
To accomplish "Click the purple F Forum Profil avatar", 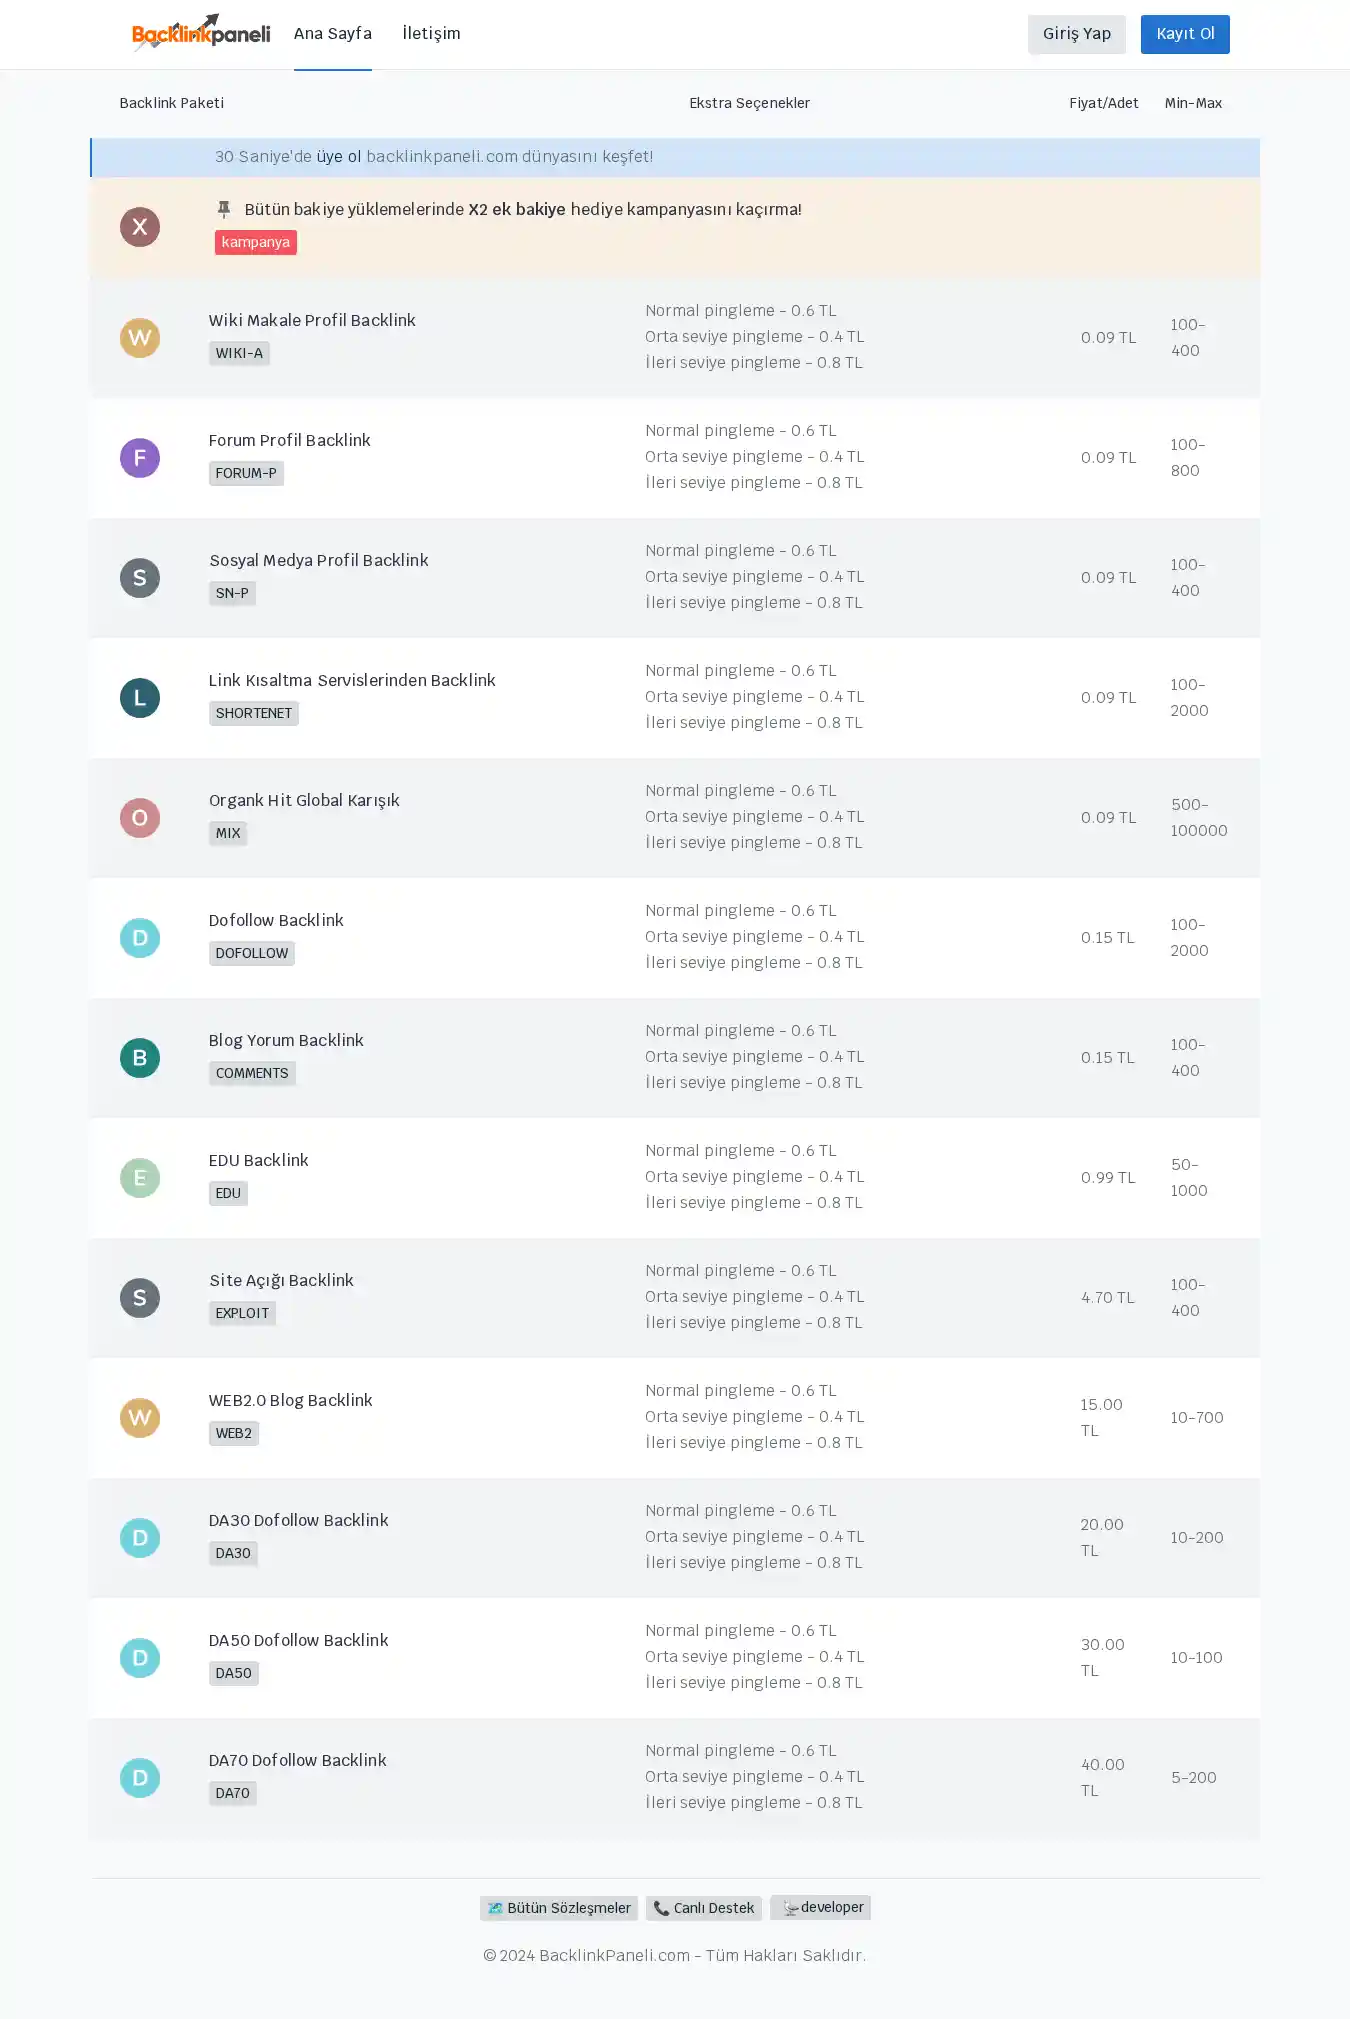I will [x=140, y=458].
